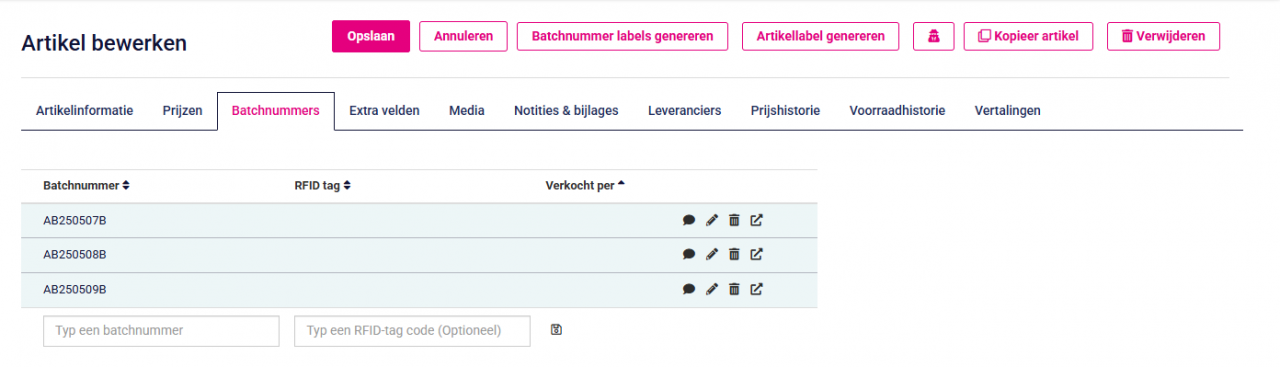Viewport: 1280px width, 367px height.
Task: Focus the Typ een batchnummer field
Action: 161,331
